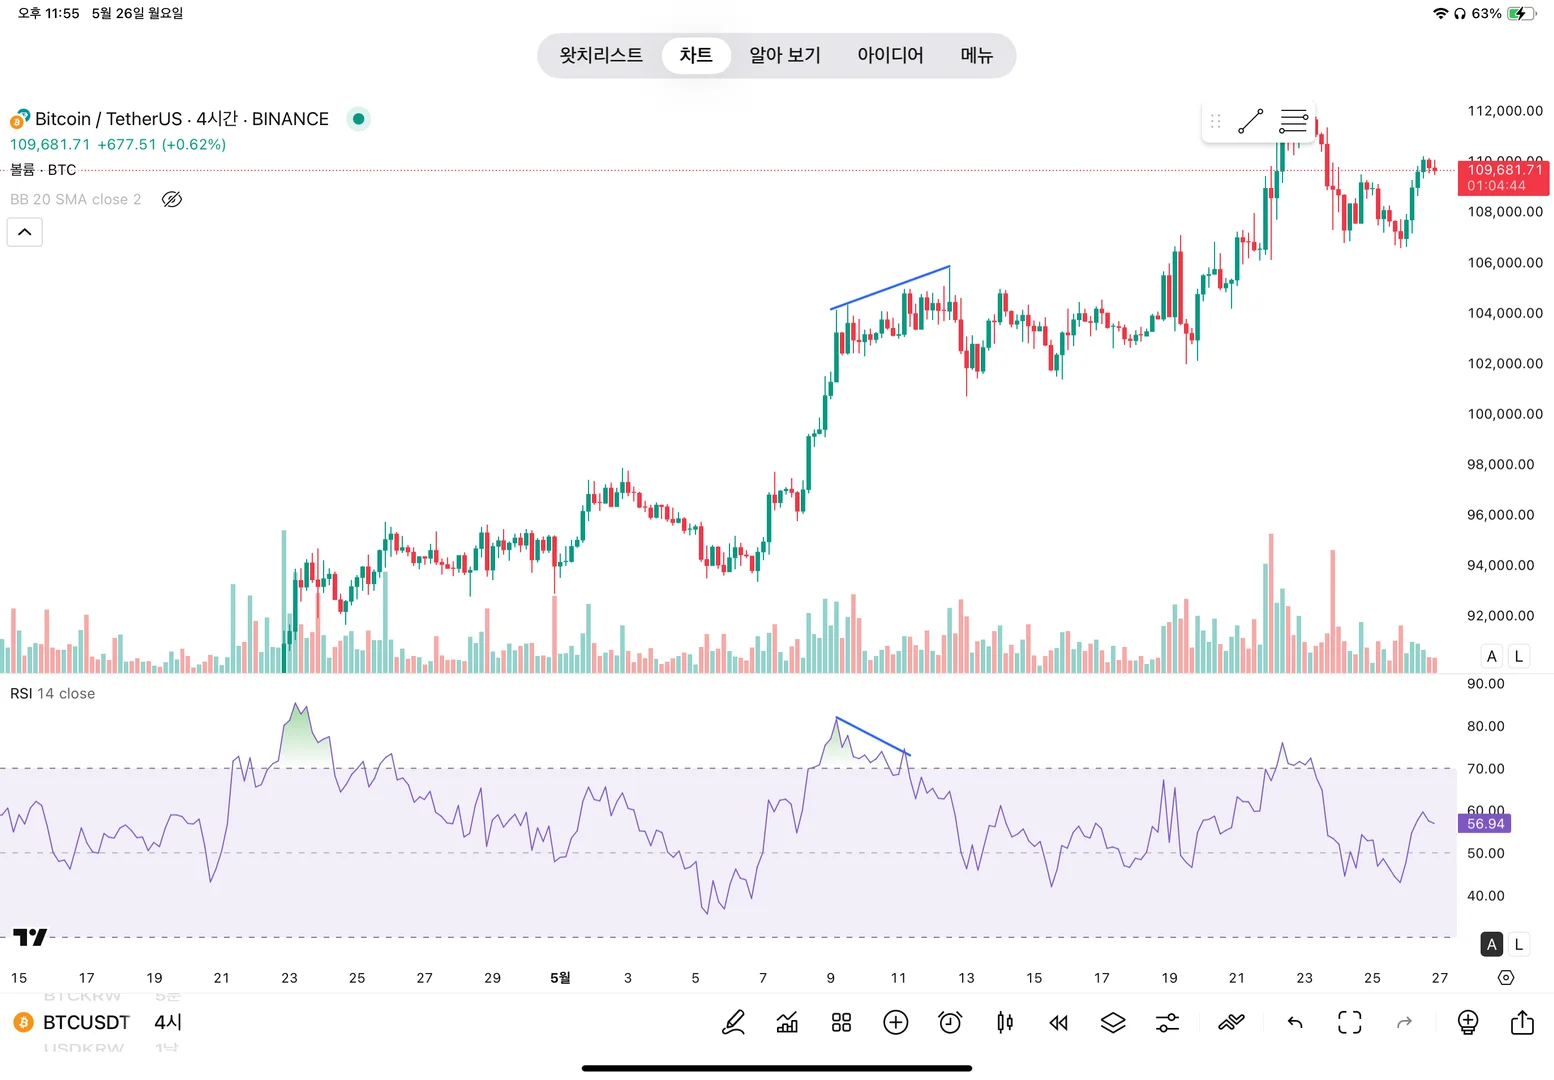The height and width of the screenshot is (1080, 1554).
Task: Publish an idea with the lightbulb icon
Action: pos(1468,1022)
